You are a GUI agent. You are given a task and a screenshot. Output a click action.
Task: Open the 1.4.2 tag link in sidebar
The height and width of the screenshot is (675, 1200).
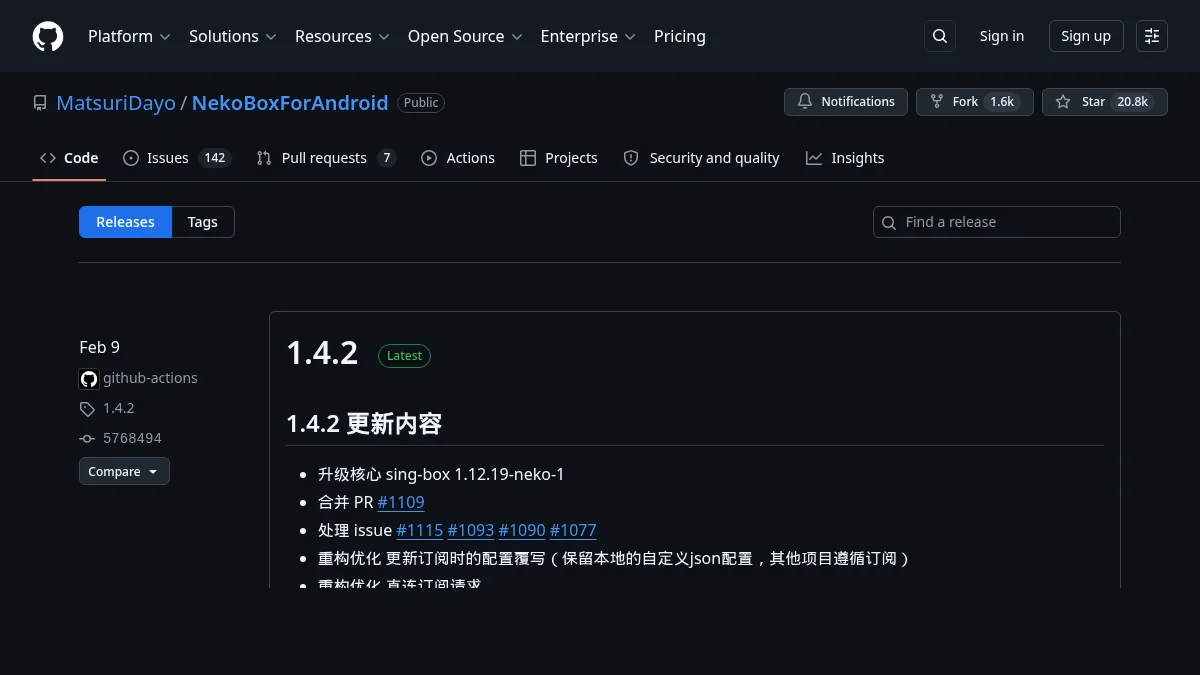click(x=119, y=408)
